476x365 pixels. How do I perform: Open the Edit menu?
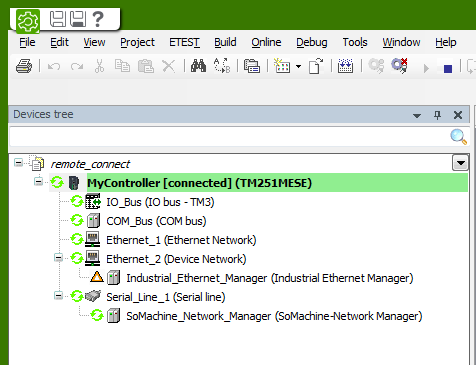(x=59, y=42)
